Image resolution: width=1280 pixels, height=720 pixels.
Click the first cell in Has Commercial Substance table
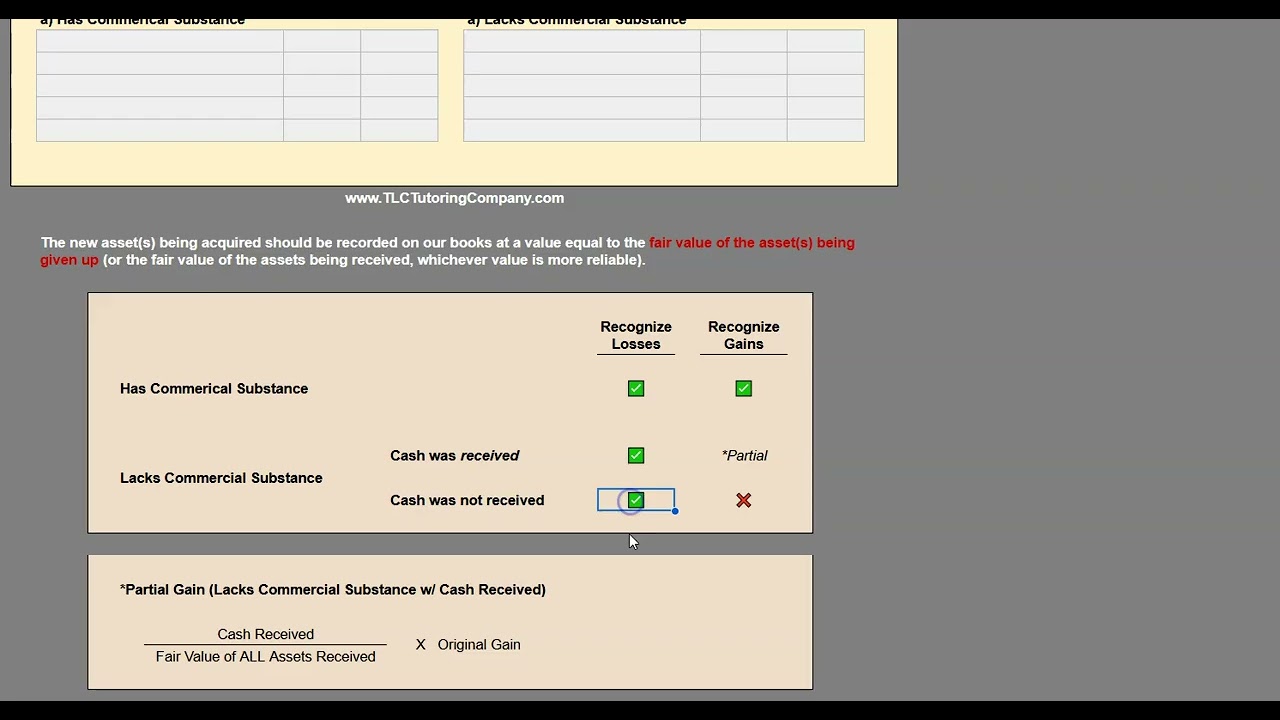click(160, 41)
